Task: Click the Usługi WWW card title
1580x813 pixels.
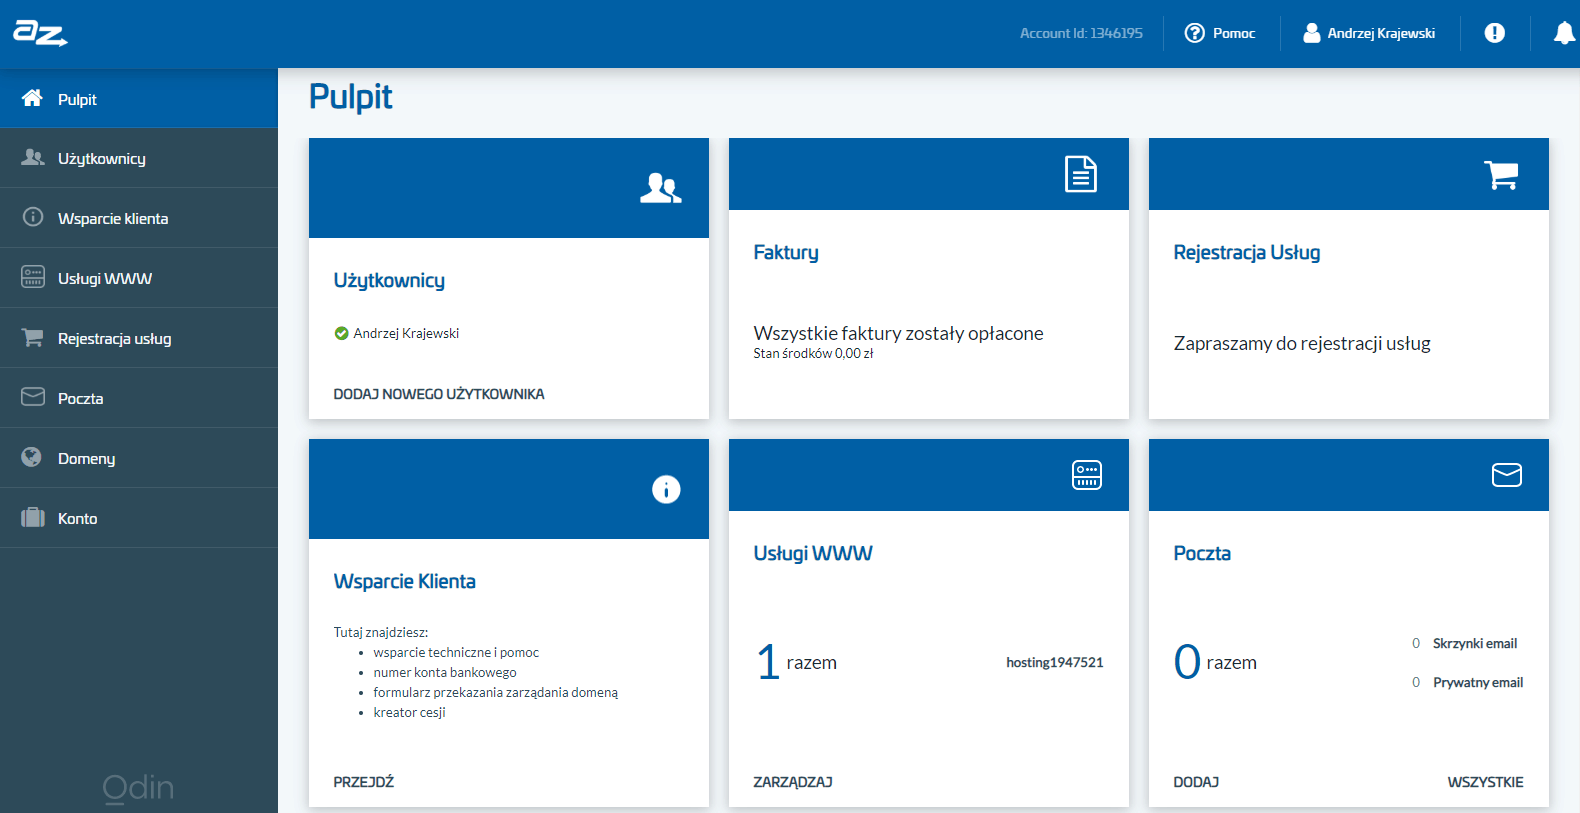Action: coord(813,553)
